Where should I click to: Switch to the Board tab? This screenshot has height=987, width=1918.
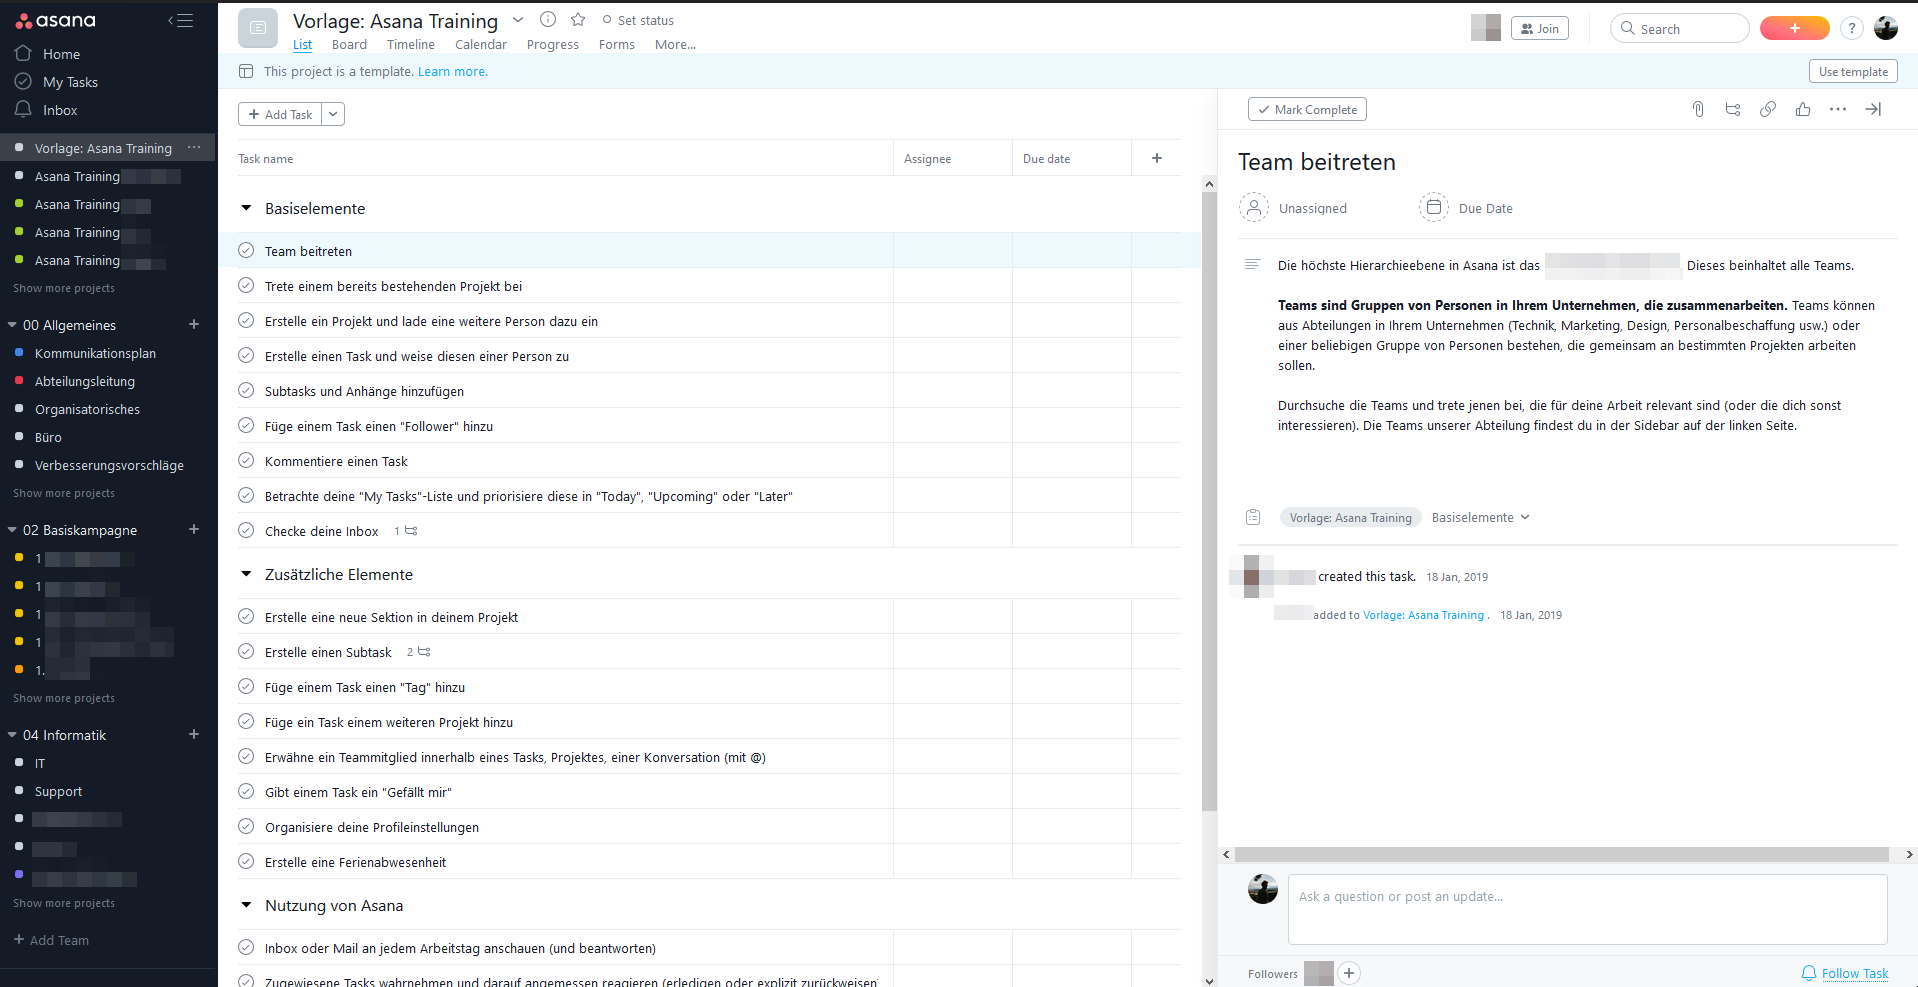[x=349, y=44]
